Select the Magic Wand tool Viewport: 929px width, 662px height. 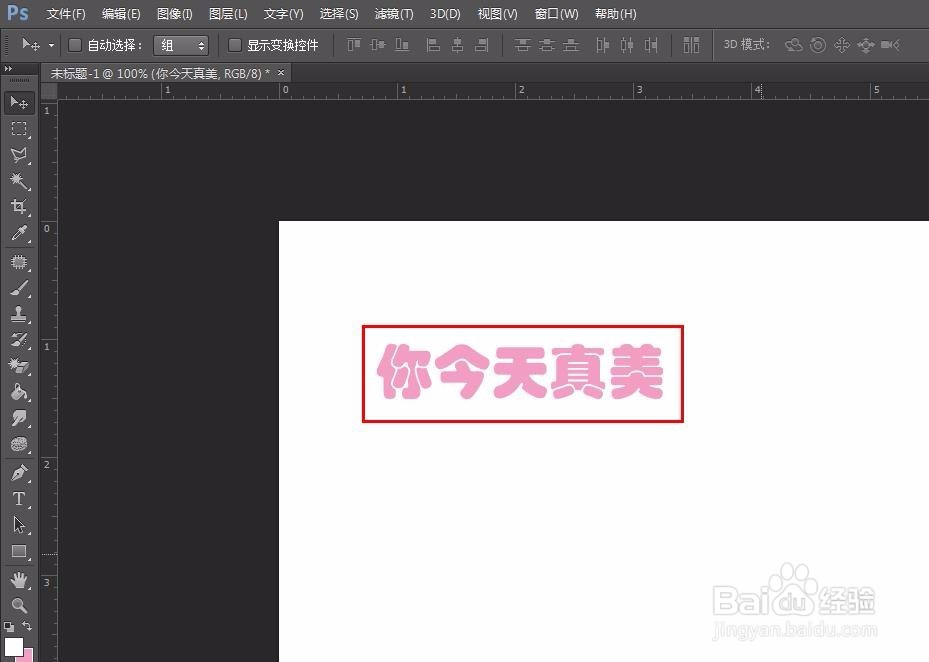point(19,180)
